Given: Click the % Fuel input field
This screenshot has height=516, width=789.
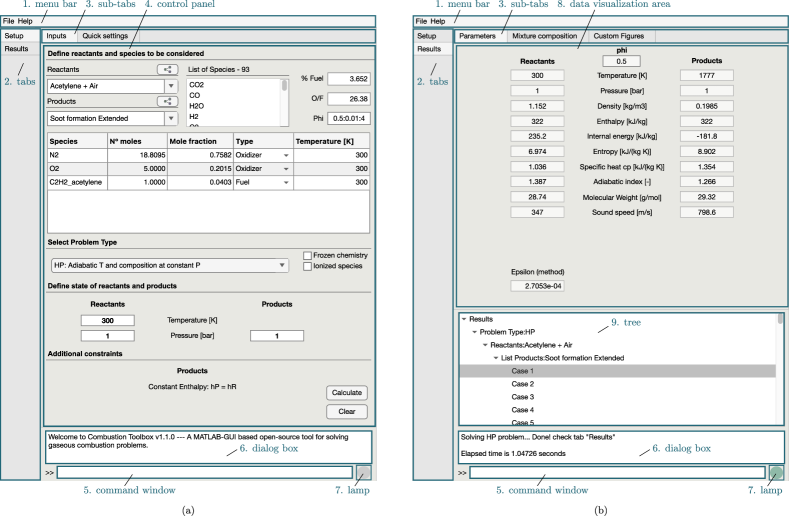Looking at the screenshot, I should pos(348,79).
